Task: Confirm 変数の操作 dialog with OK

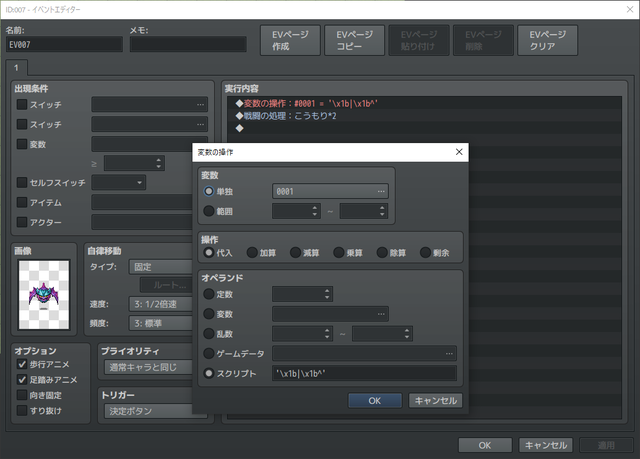Action: pos(375,401)
